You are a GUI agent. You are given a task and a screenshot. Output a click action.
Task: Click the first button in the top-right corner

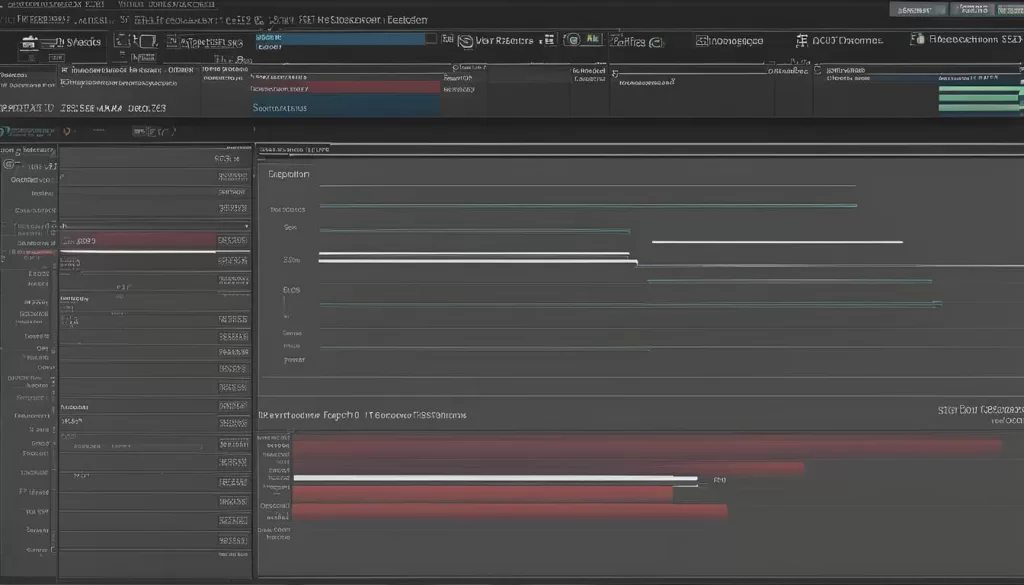919,9
